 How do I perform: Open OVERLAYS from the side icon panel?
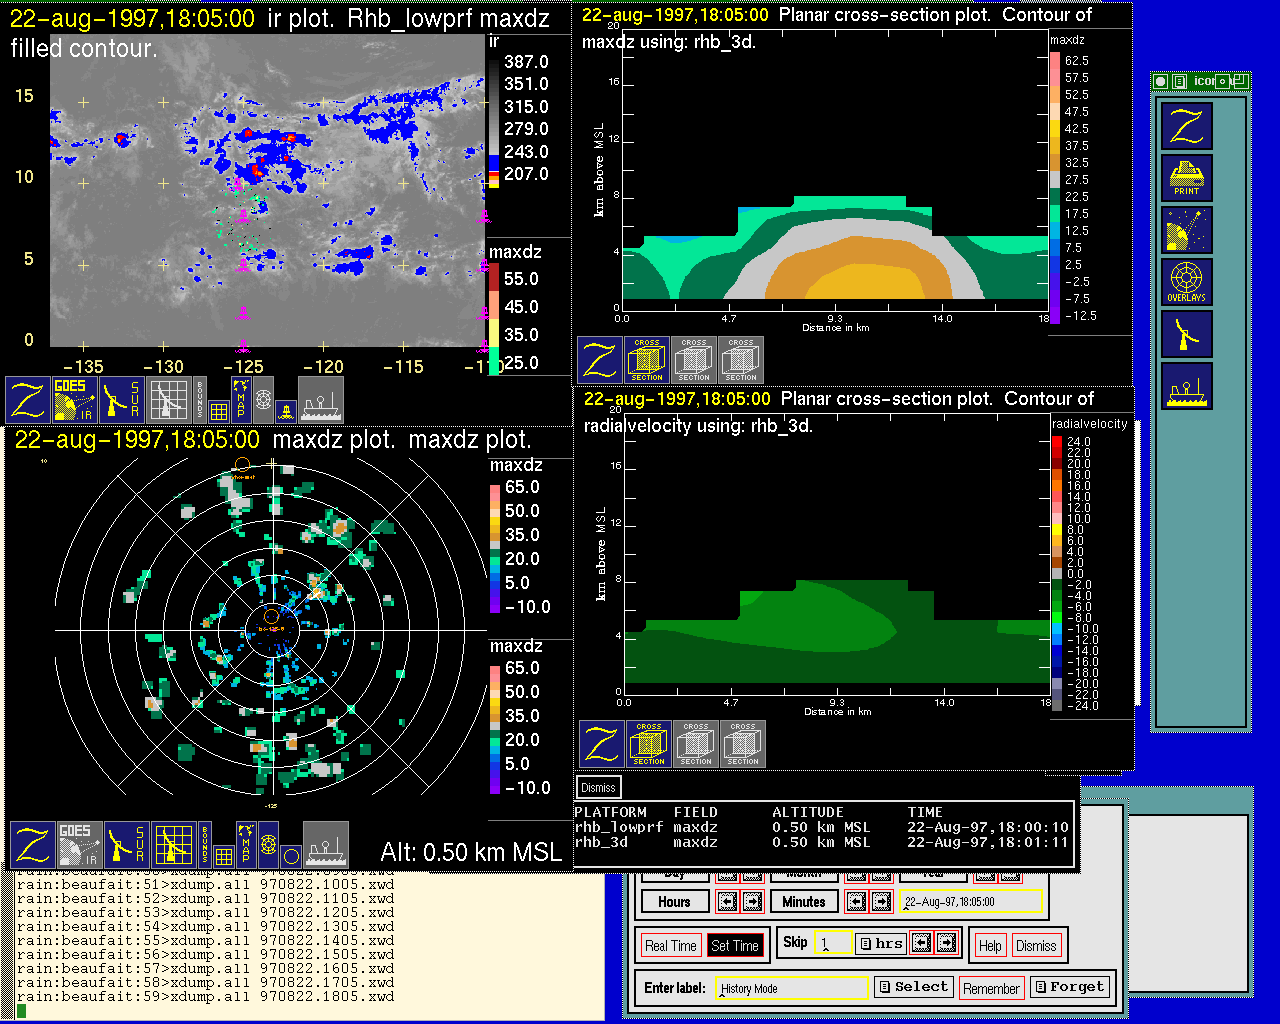1186,282
